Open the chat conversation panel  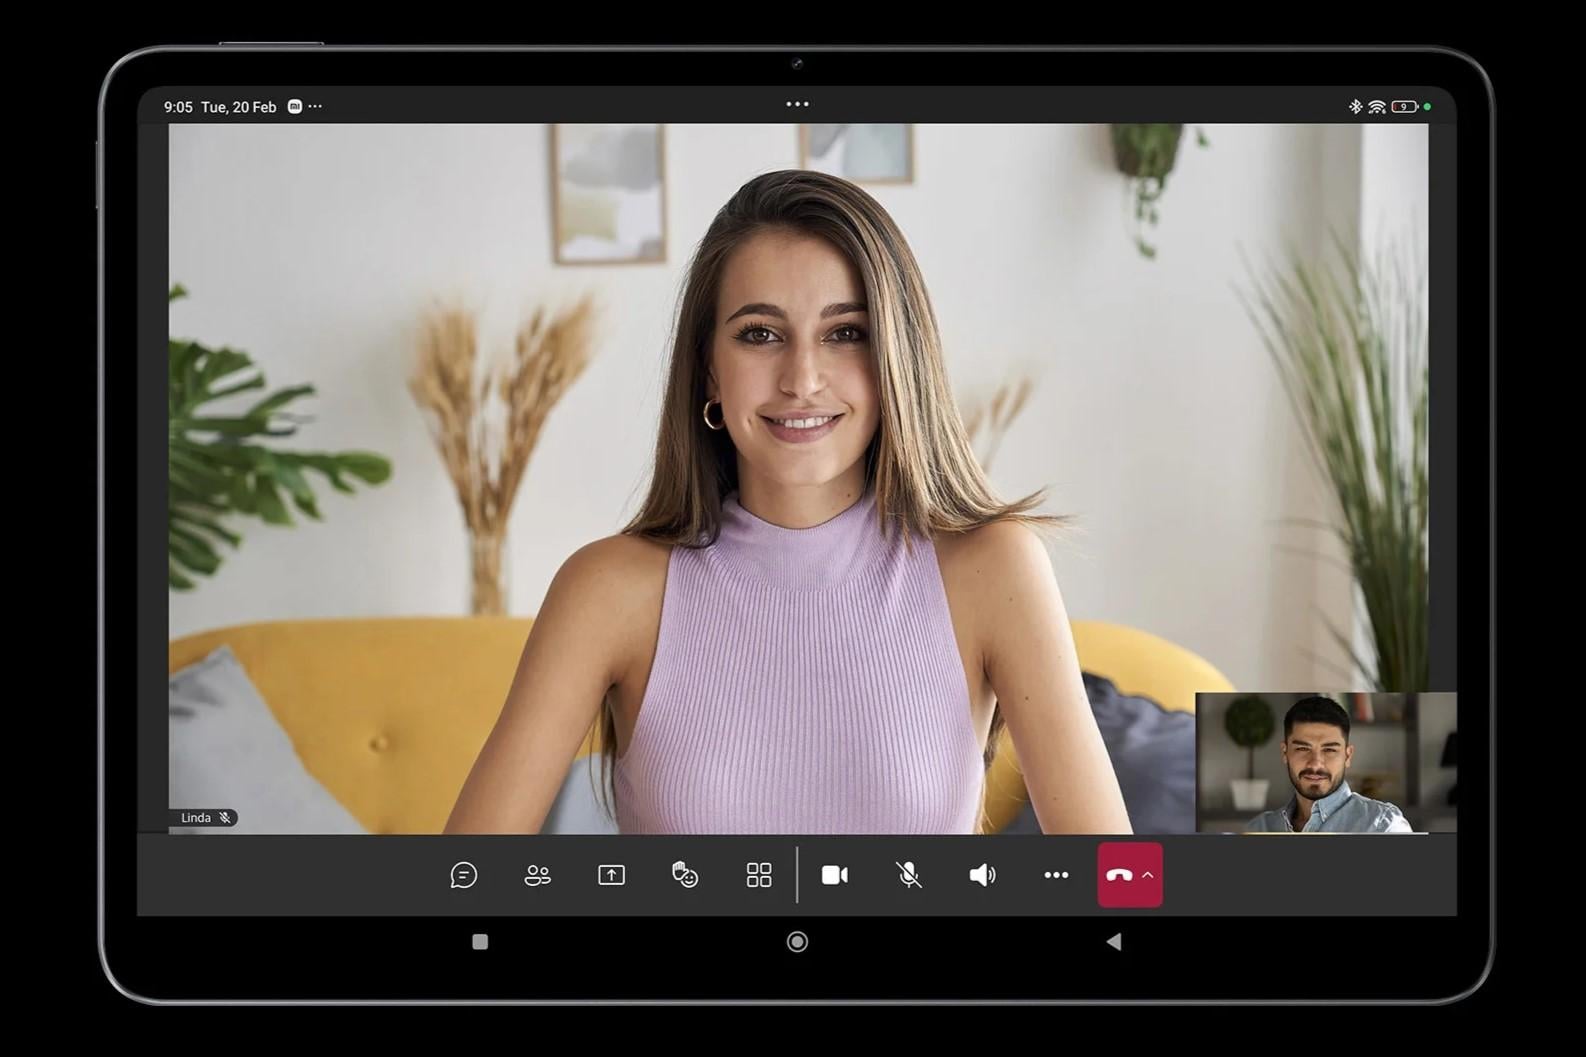click(x=463, y=875)
